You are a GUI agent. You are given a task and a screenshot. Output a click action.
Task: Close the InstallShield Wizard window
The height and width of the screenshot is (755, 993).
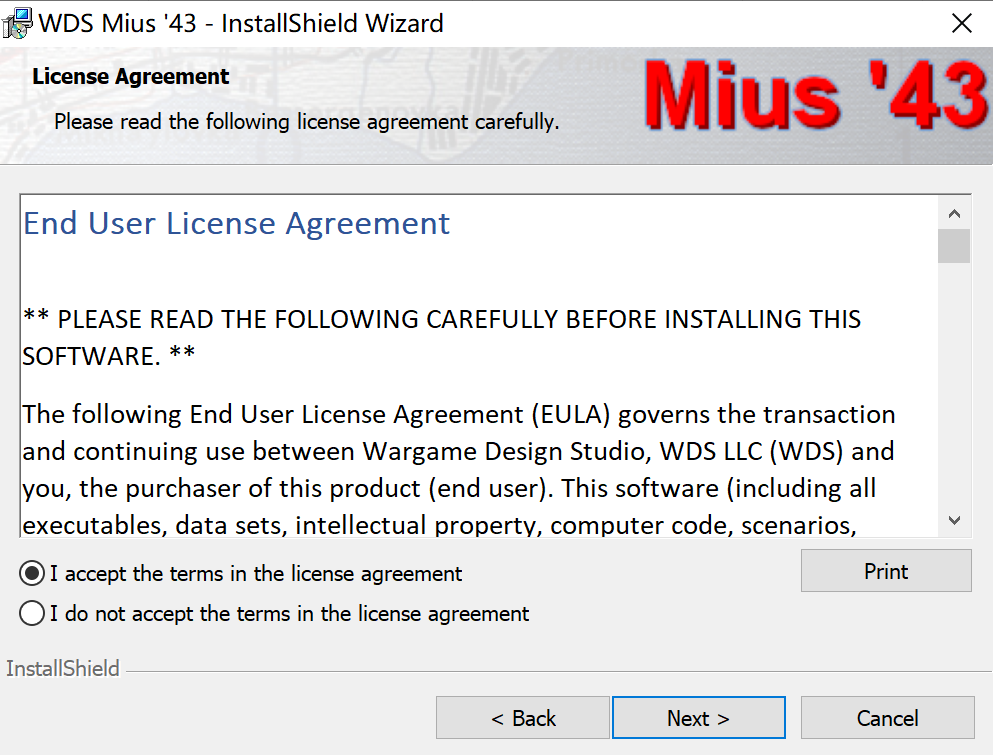(961, 23)
